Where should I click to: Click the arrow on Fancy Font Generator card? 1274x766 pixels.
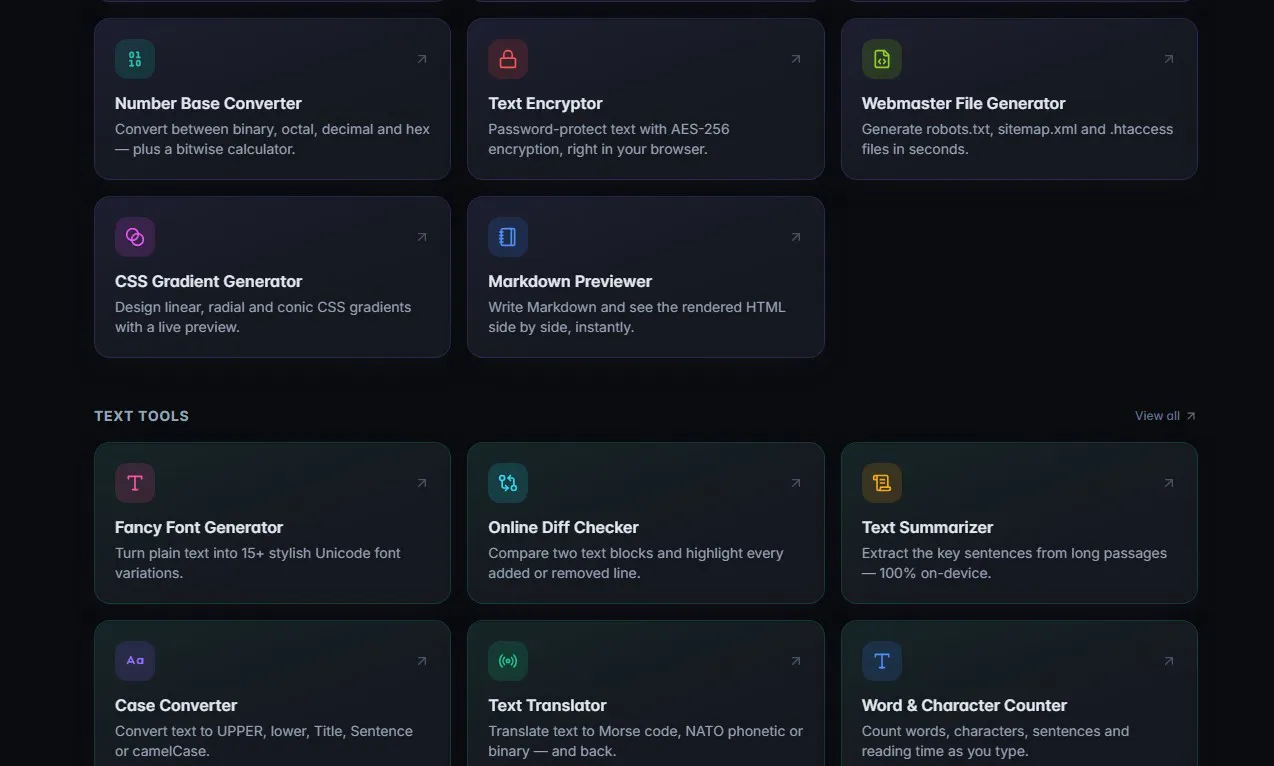point(422,483)
